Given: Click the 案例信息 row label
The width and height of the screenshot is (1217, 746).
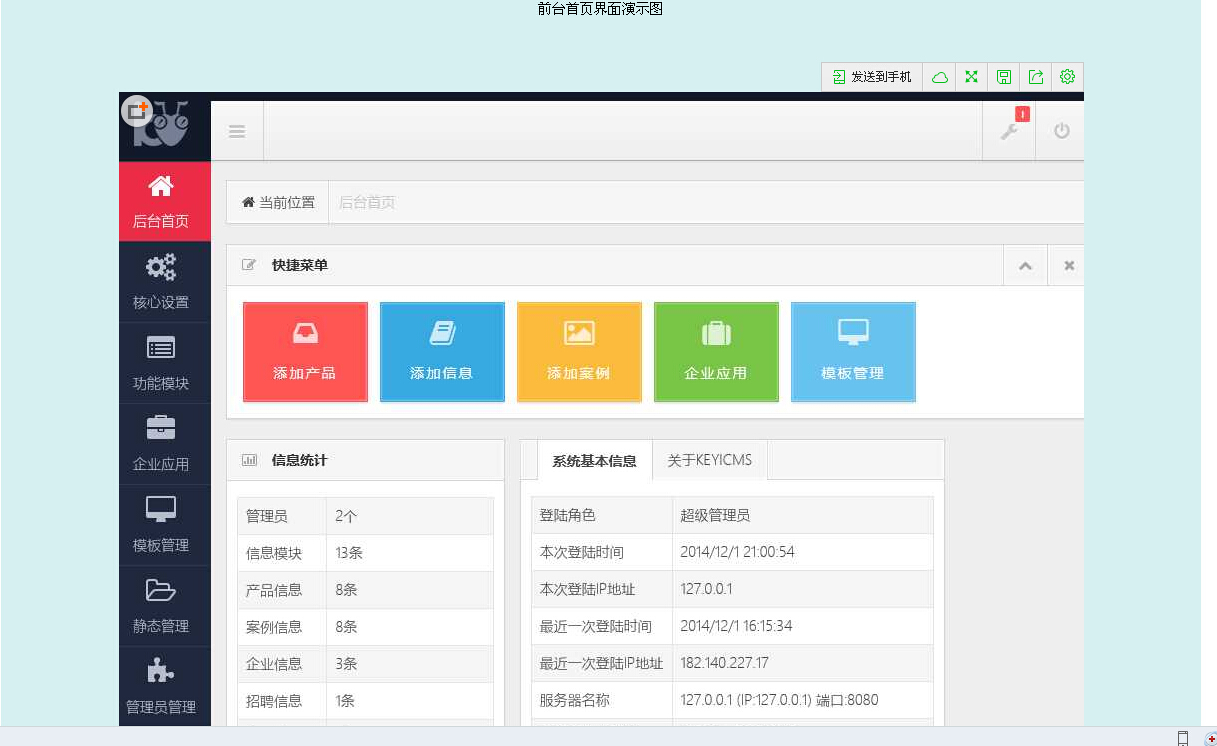Looking at the screenshot, I should (x=274, y=627).
